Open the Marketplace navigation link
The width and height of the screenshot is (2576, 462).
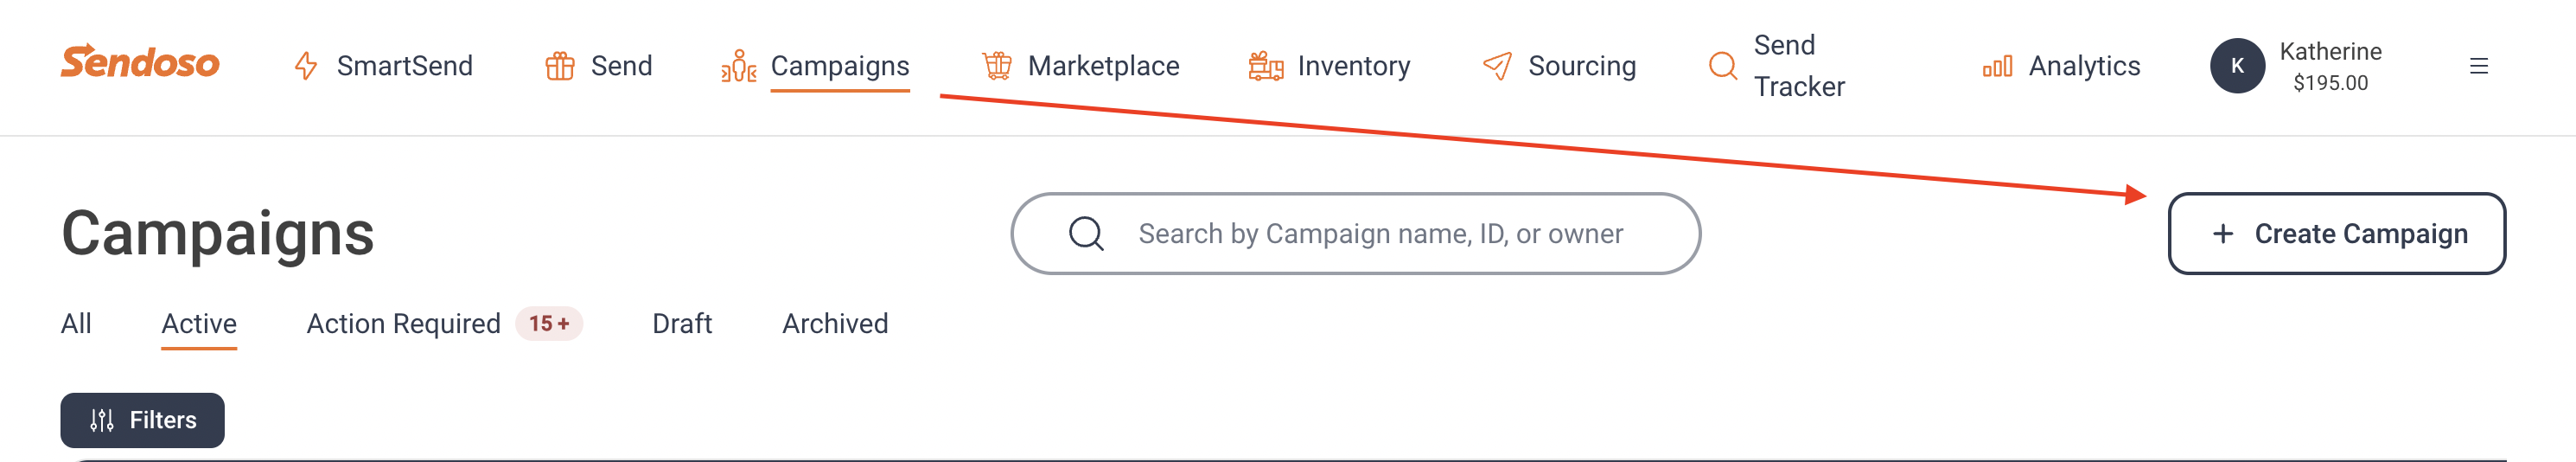coord(1103,66)
